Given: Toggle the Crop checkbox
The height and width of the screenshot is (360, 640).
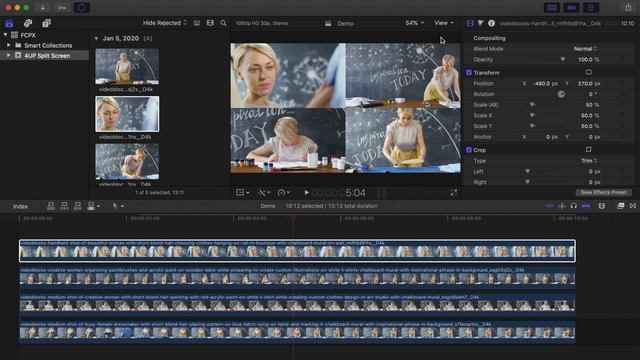Looking at the screenshot, I should tap(469, 150).
